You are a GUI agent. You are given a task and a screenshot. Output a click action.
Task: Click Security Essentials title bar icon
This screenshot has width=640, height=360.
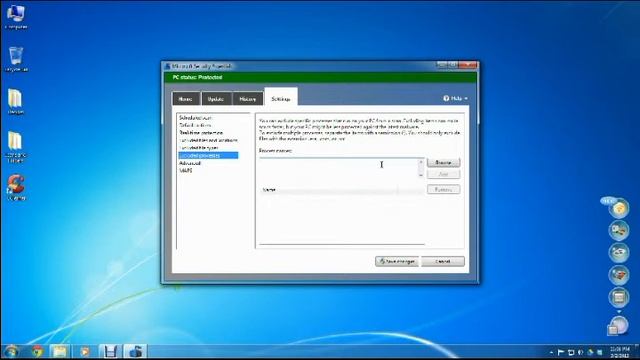pos(167,66)
